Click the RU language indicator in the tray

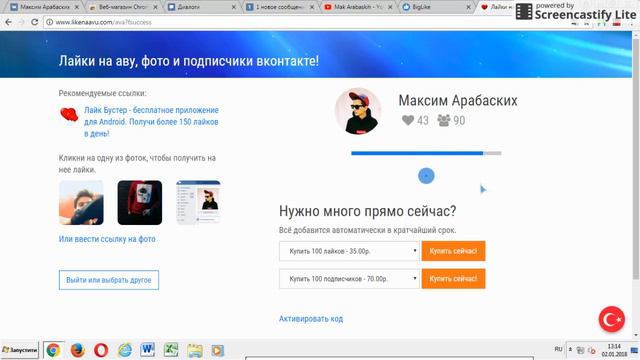[x=558, y=349]
